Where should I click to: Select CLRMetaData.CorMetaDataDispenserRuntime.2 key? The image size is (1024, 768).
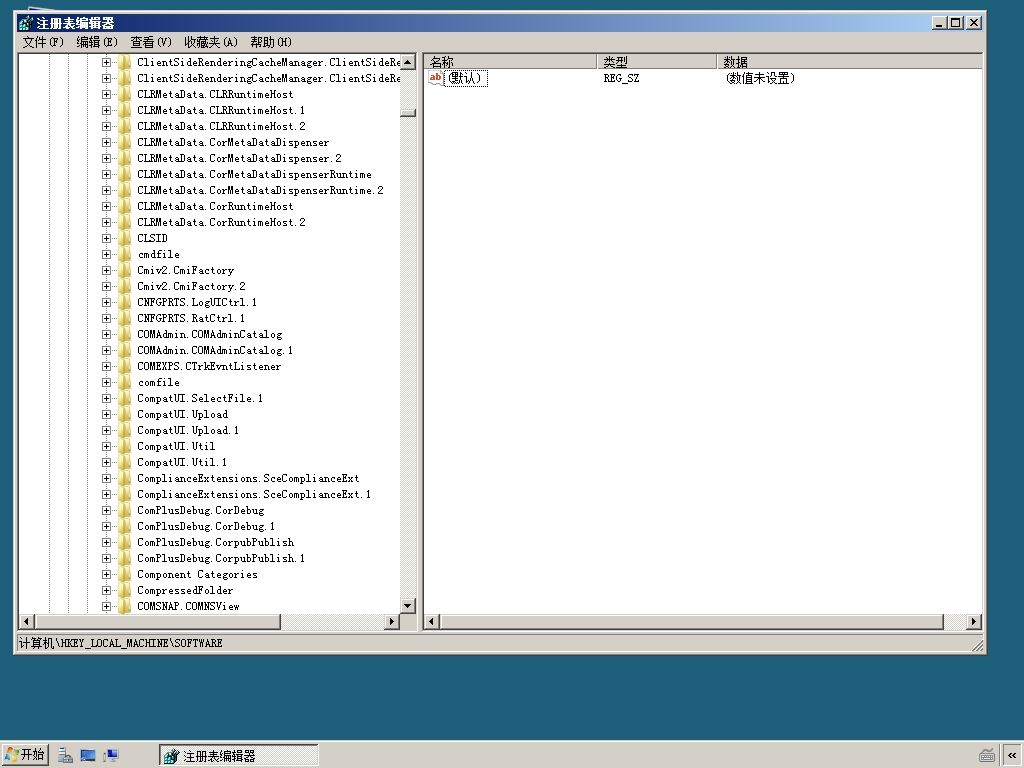[x=260, y=191]
